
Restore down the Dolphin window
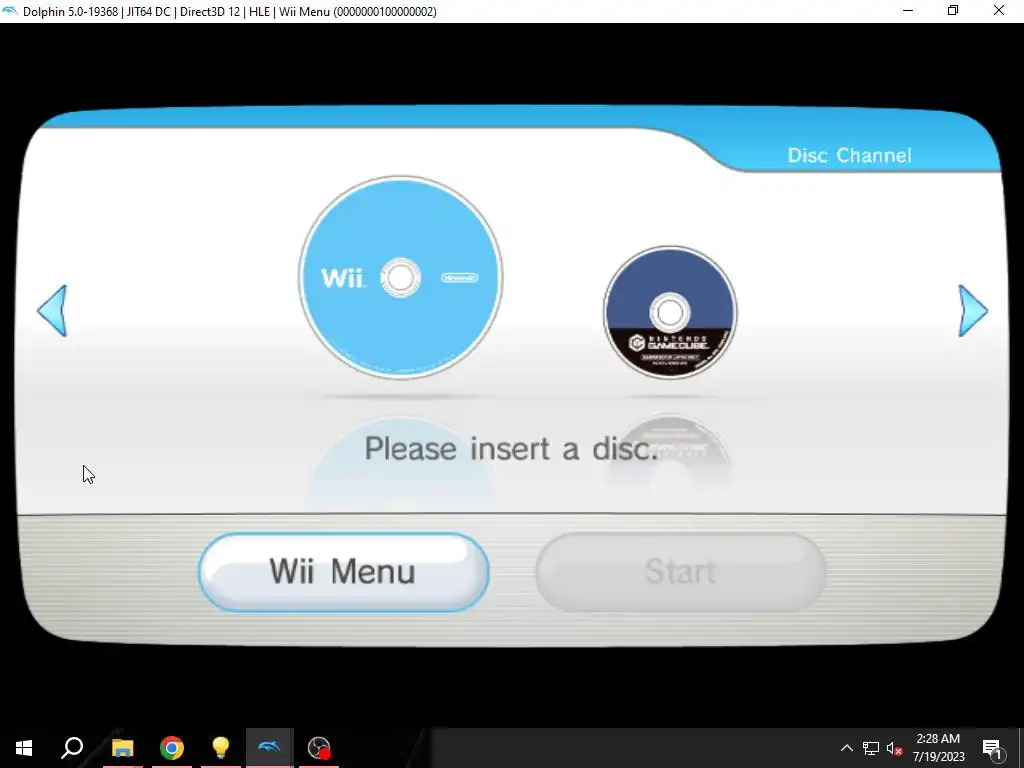[x=953, y=11]
